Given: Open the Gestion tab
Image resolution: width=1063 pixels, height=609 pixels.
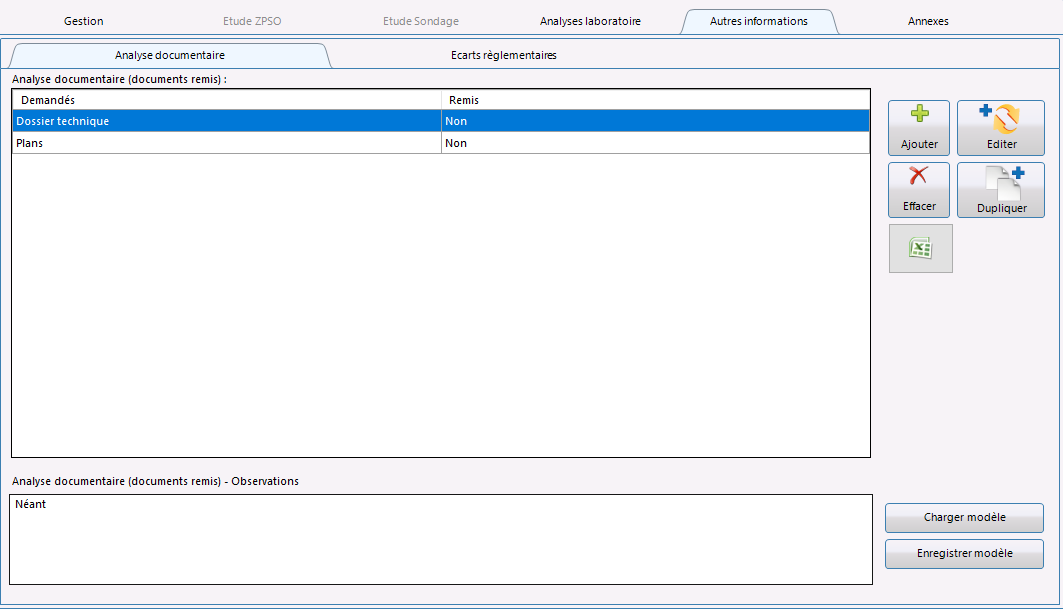Looking at the screenshot, I should (84, 21).
